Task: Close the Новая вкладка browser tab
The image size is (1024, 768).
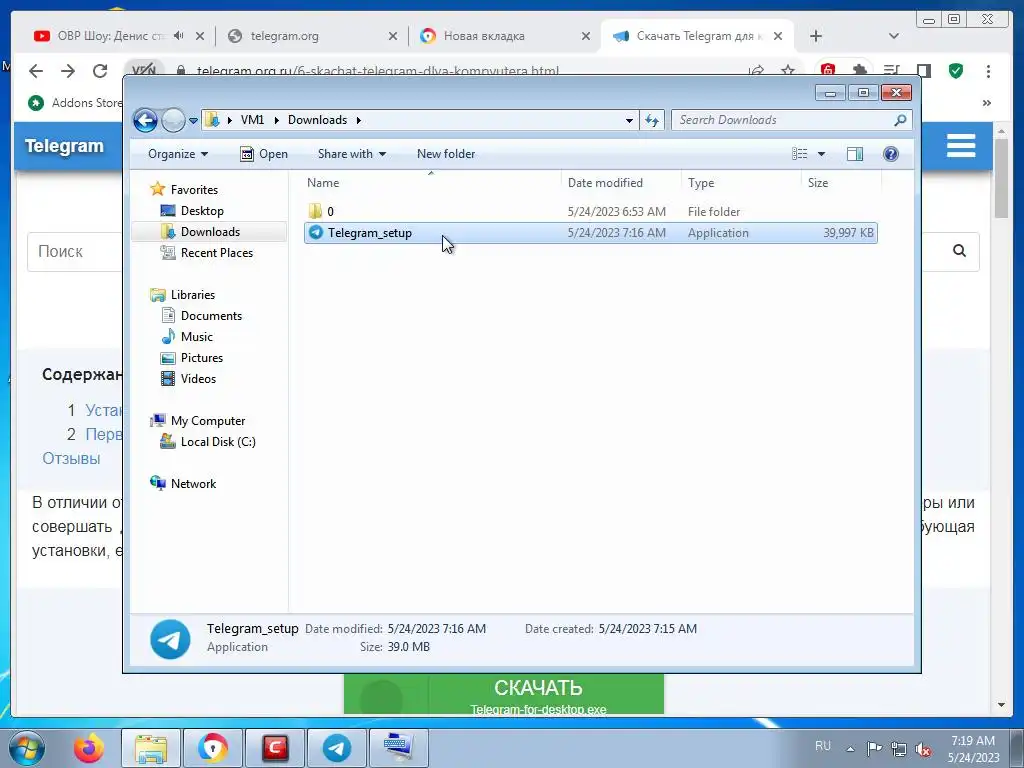Action: (x=586, y=37)
